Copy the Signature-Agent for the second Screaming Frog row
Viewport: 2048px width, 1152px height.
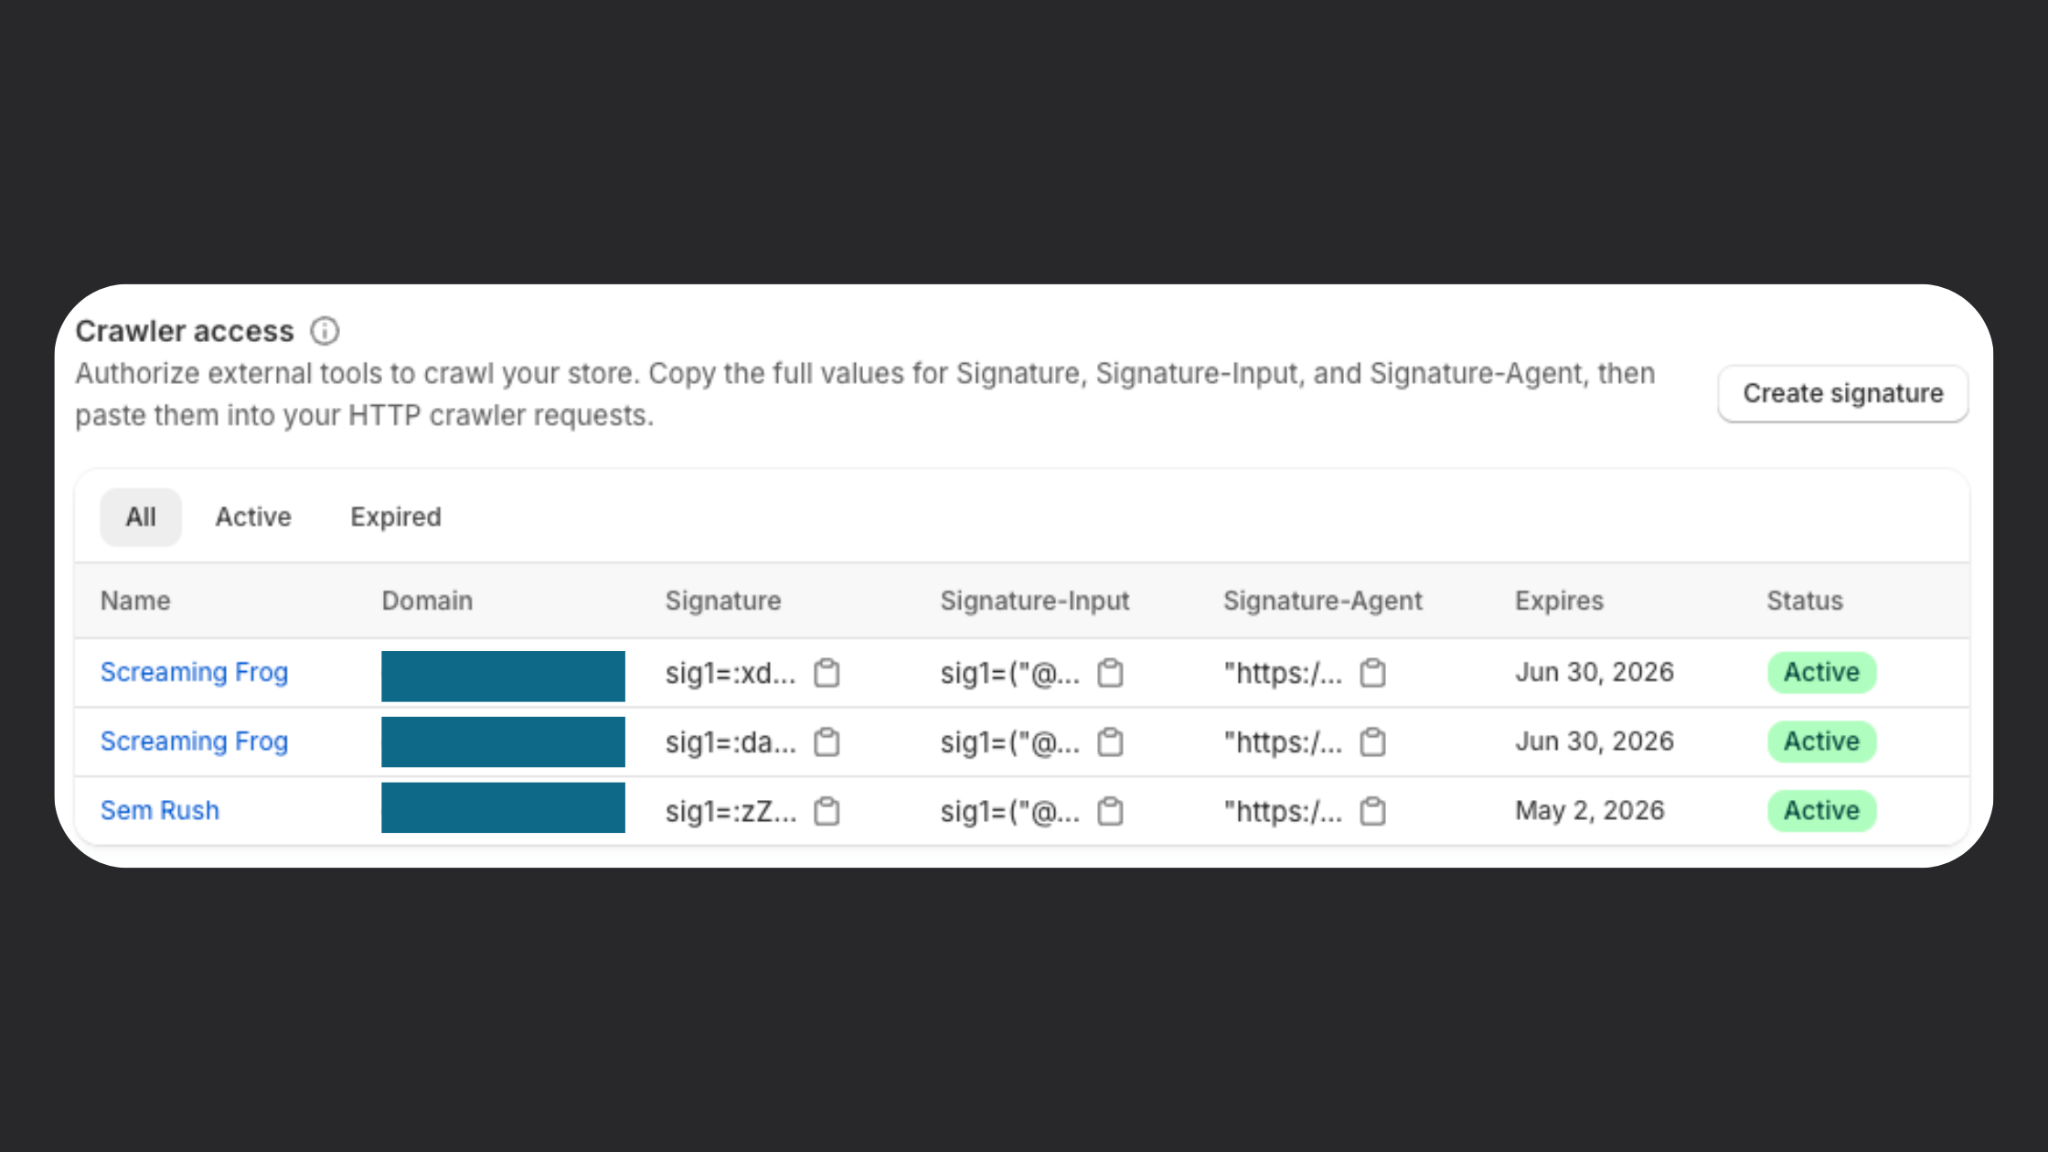[x=1372, y=742]
